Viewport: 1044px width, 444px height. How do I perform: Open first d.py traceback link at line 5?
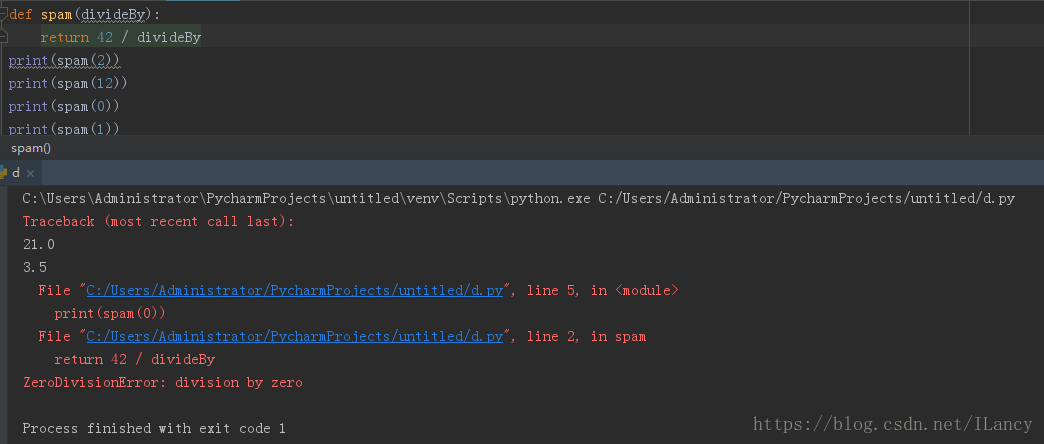(294, 290)
